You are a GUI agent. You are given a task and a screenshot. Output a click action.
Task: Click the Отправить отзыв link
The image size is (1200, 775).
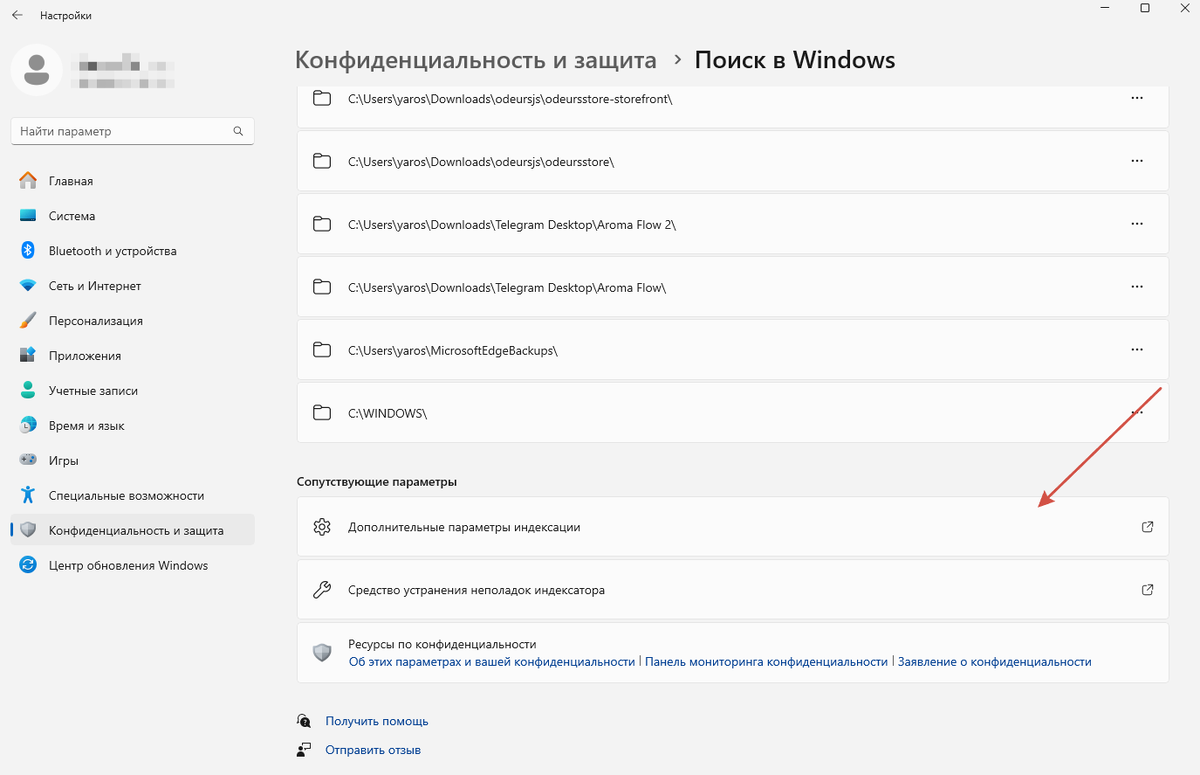click(373, 750)
